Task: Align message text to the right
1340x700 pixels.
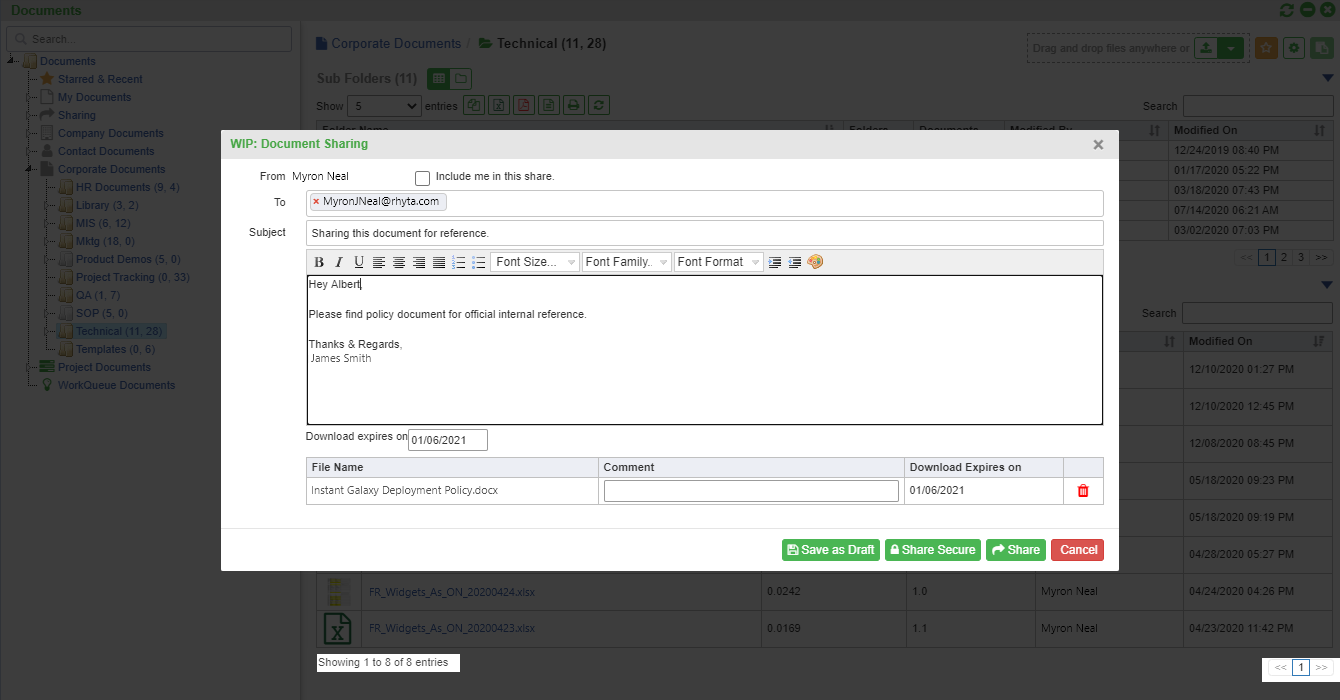Action: pos(419,262)
